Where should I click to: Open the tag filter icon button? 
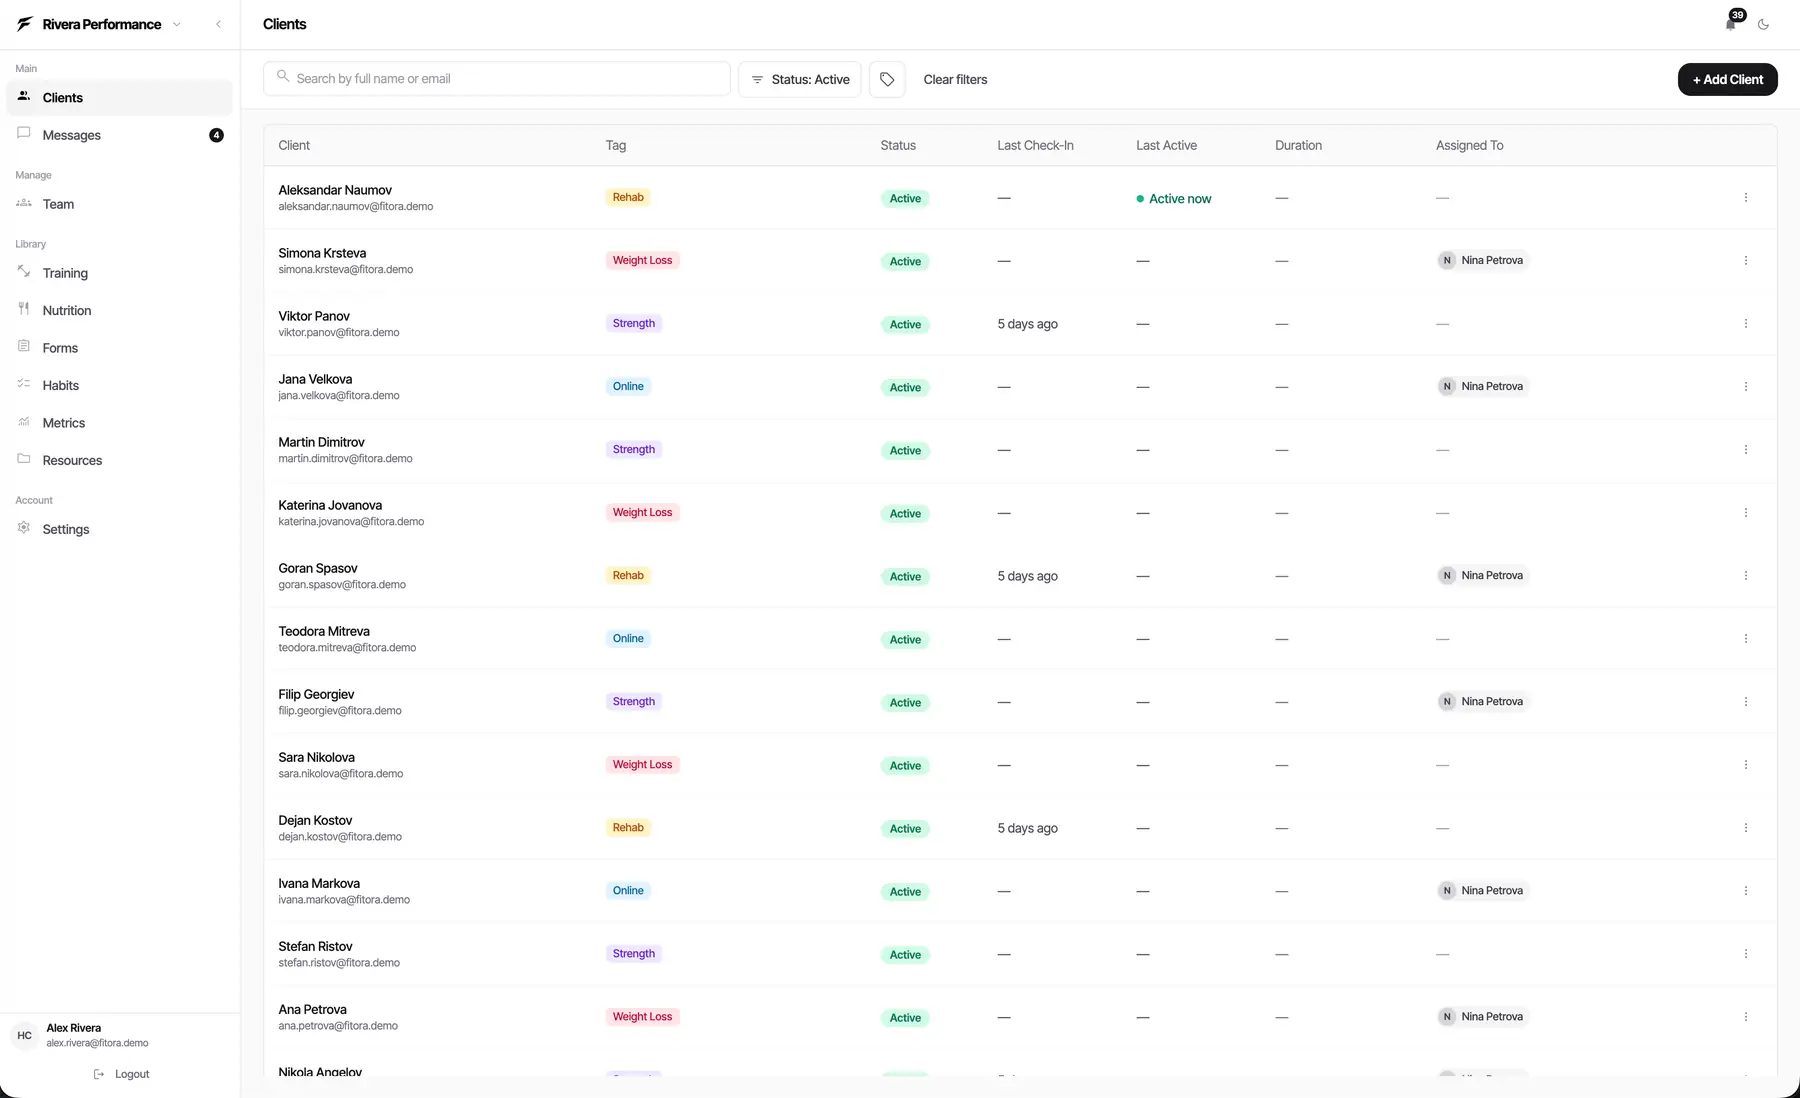[x=887, y=79]
